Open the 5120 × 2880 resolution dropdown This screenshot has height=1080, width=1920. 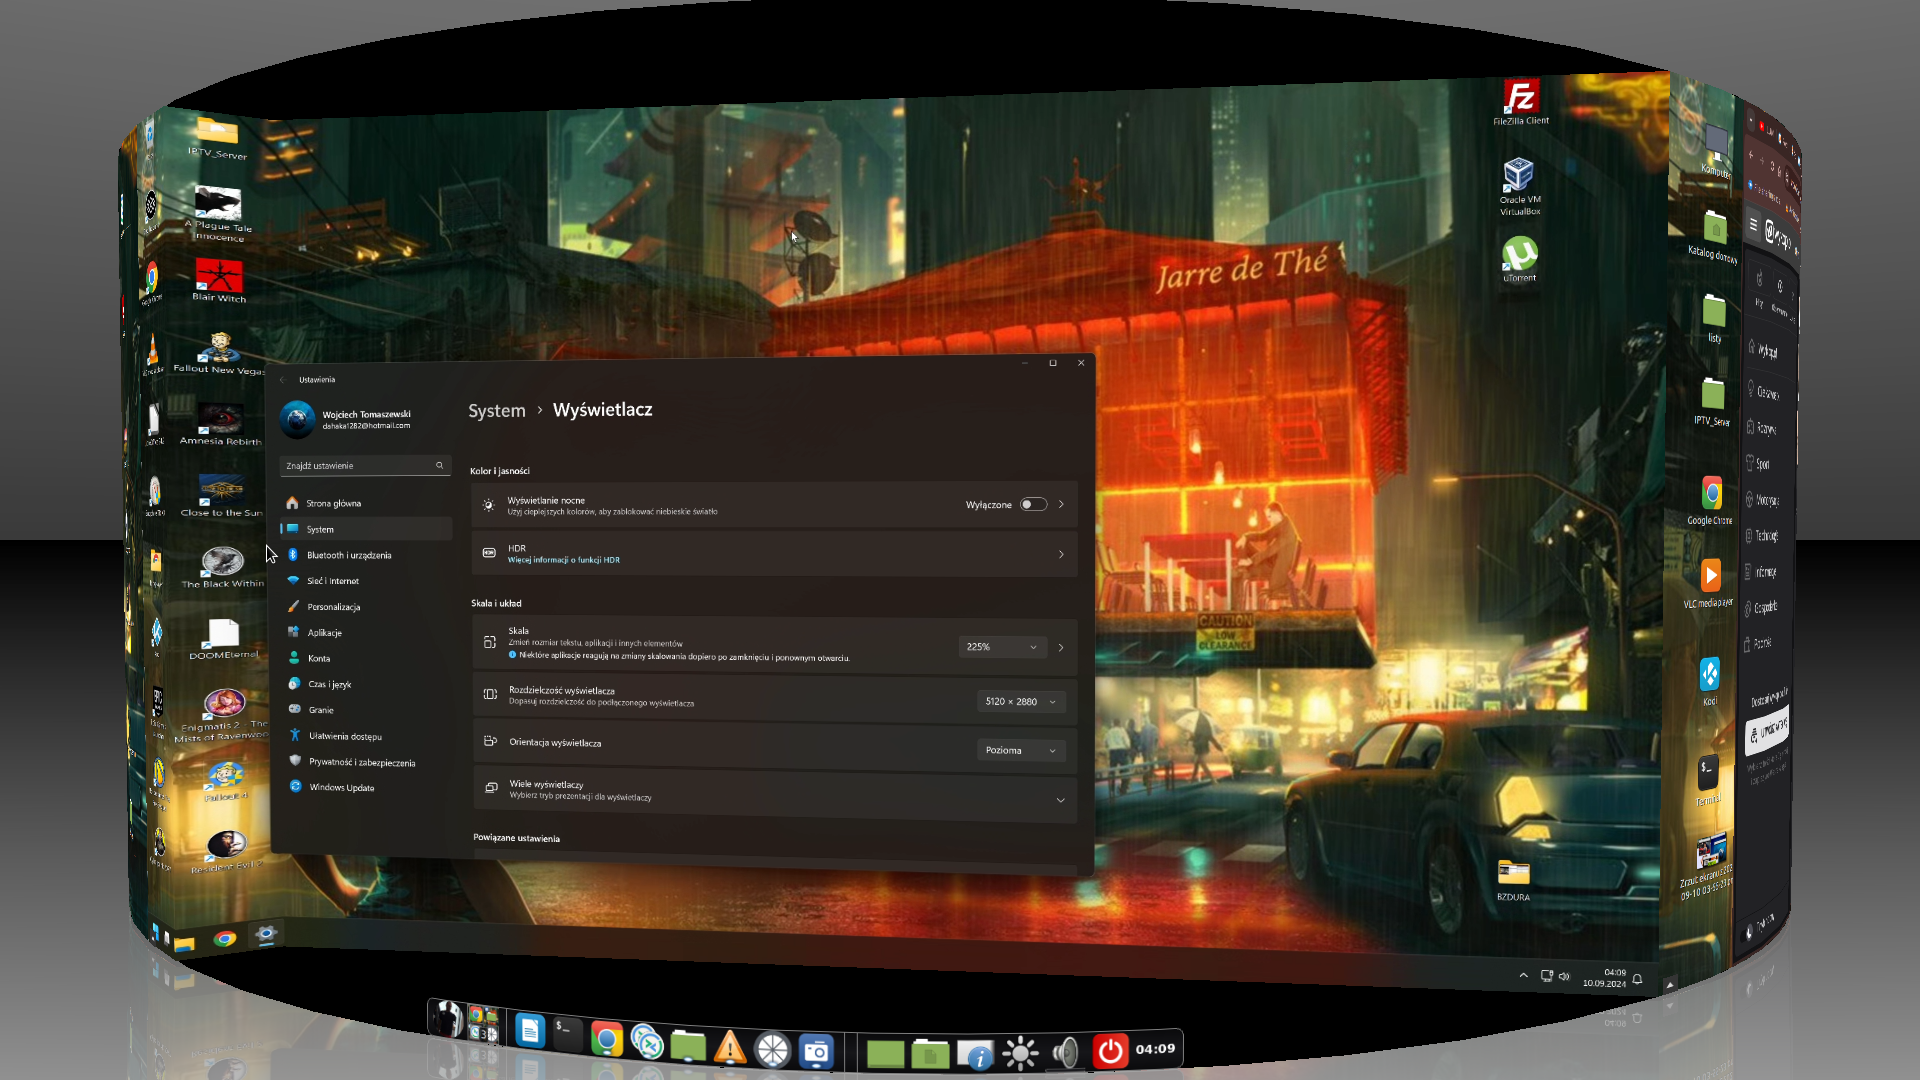click(1020, 702)
